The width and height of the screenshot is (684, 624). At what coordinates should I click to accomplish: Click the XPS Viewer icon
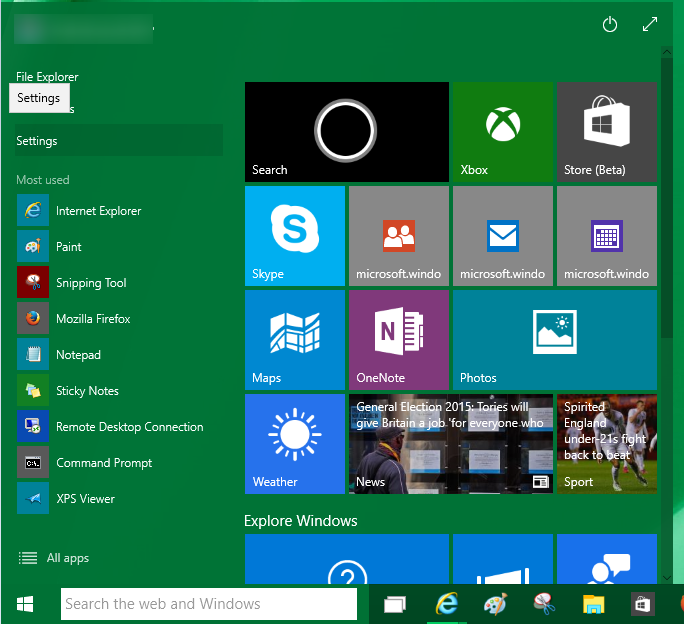[33, 498]
